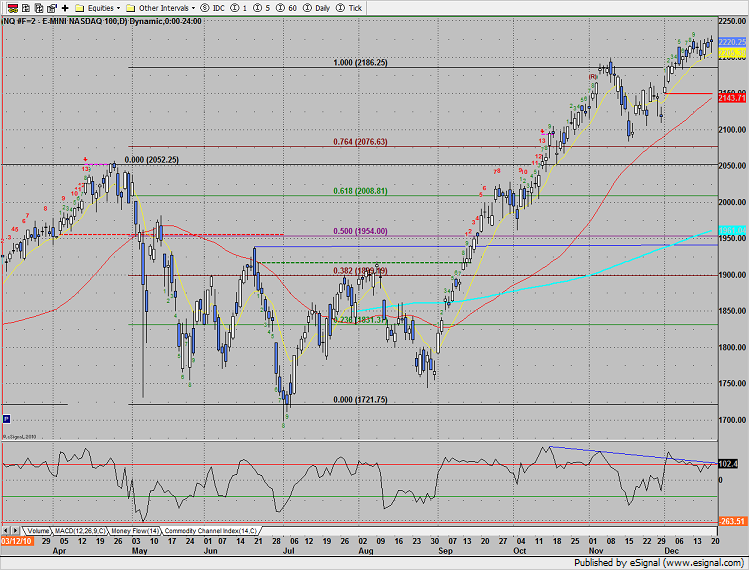Click the chart title NQ #F=2 E-MINI NASDAQ
Screen dimensions: 749x570
click(101, 21)
